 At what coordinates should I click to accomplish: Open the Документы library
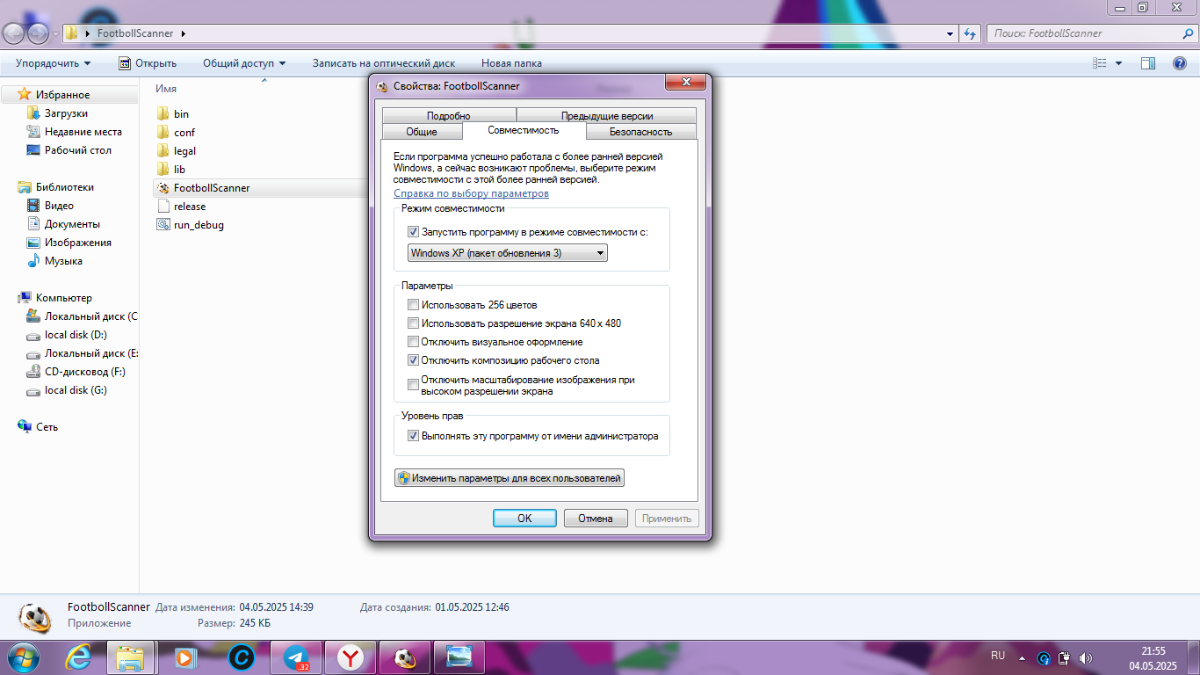tap(72, 224)
